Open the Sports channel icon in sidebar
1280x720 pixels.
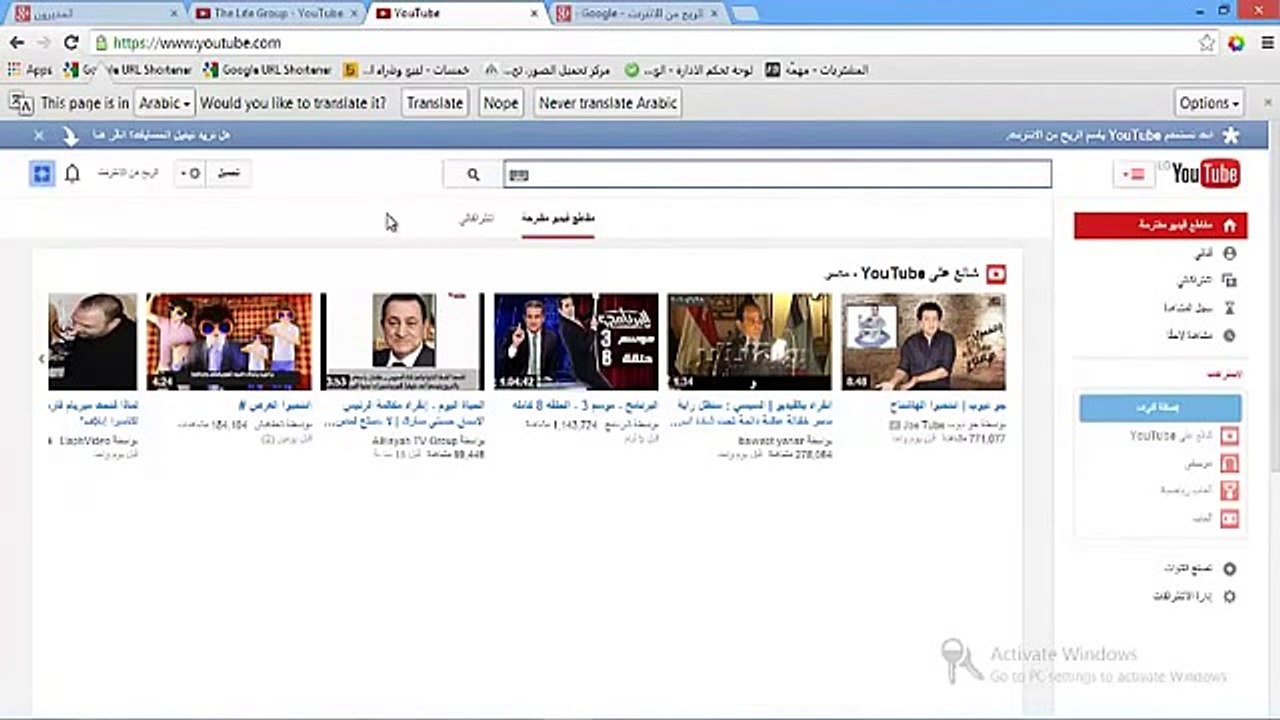pyautogui.click(x=1230, y=491)
